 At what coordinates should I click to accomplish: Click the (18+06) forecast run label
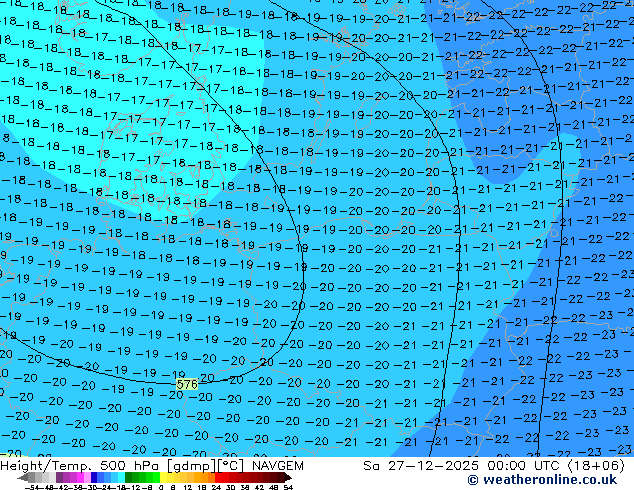[596, 466]
